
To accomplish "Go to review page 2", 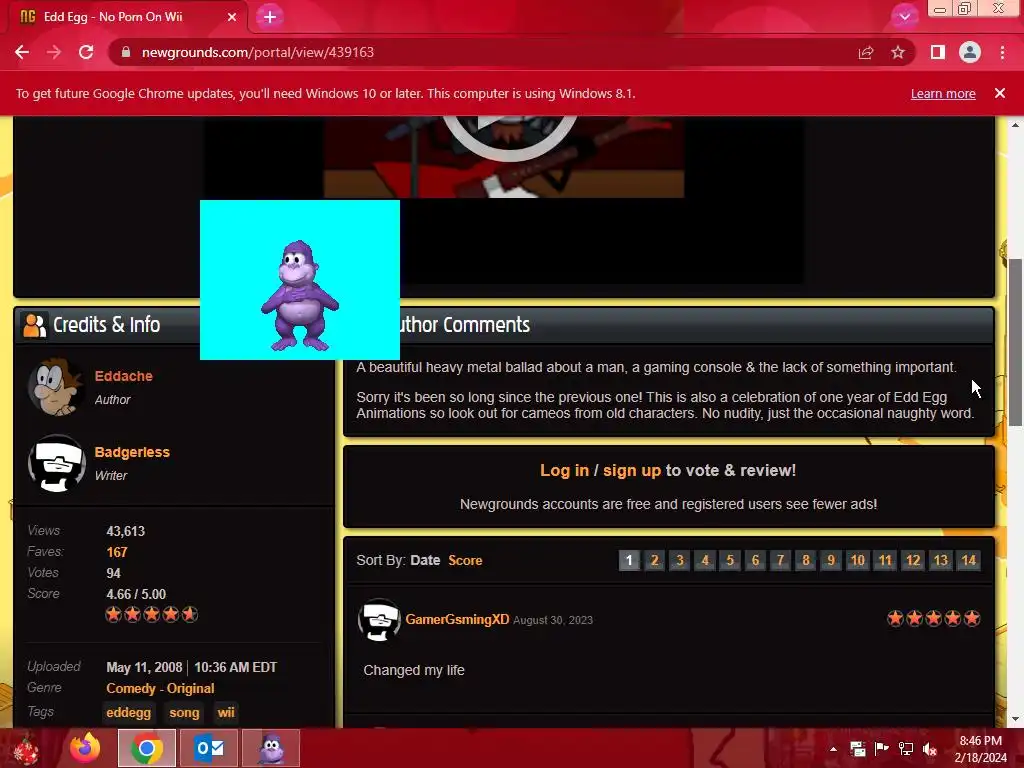I will coord(654,560).
